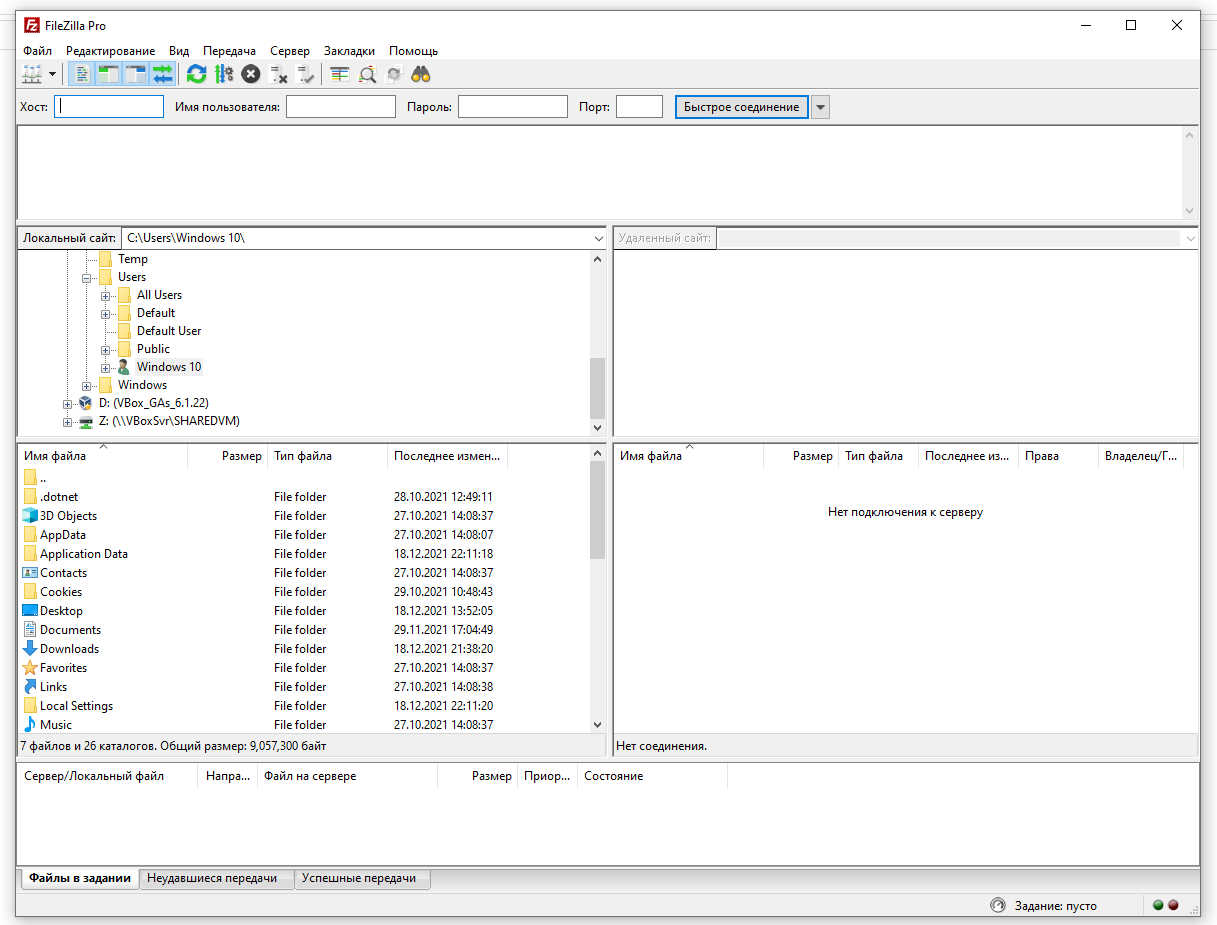Sort local list by Последнее изменение
This screenshot has width=1217, height=925.
[x=448, y=456]
